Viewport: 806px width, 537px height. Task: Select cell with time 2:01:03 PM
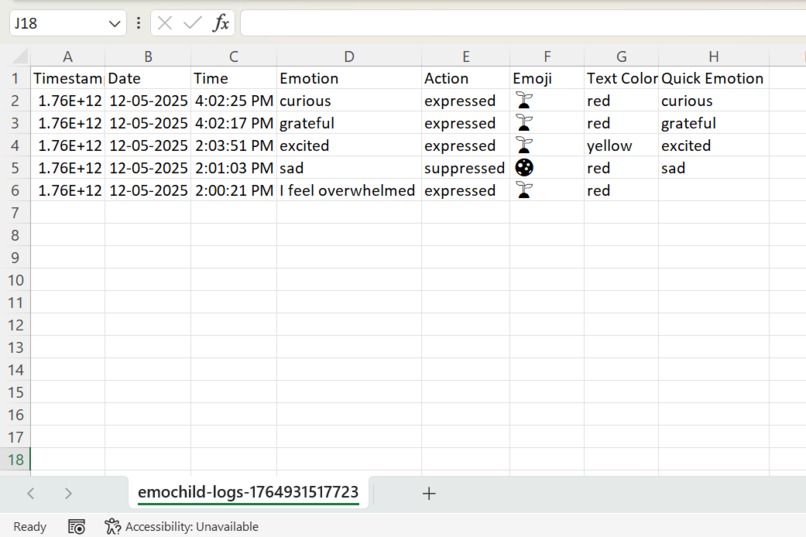233,168
